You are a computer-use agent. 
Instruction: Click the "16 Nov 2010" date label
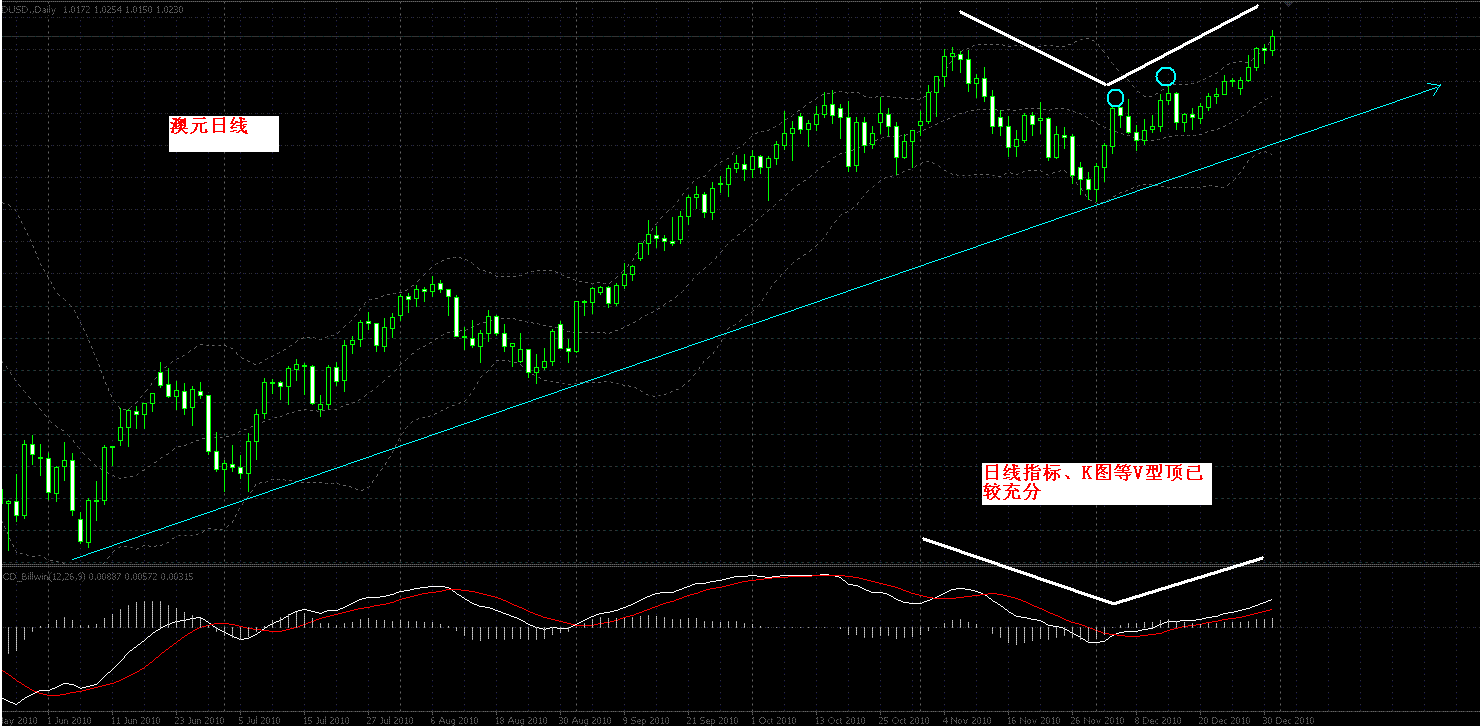(1033, 720)
